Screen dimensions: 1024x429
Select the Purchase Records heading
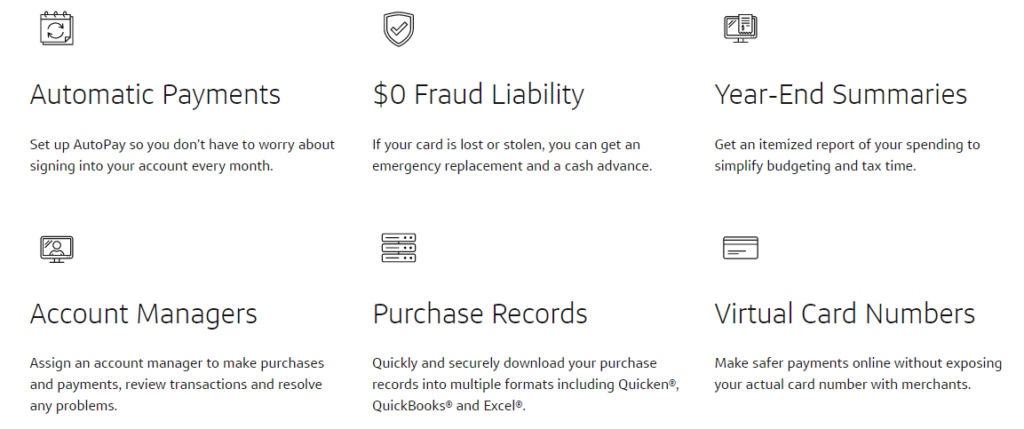pyautogui.click(x=480, y=314)
